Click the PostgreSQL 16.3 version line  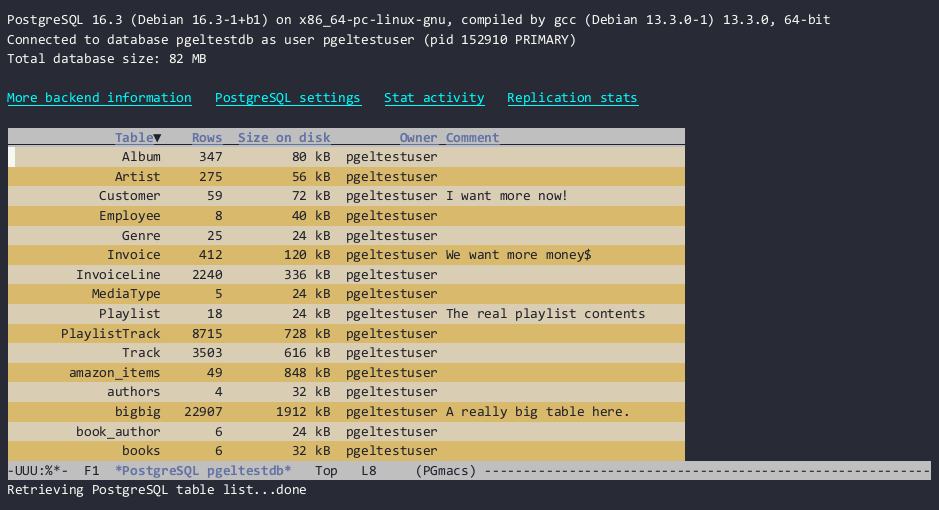coord(419,20)
